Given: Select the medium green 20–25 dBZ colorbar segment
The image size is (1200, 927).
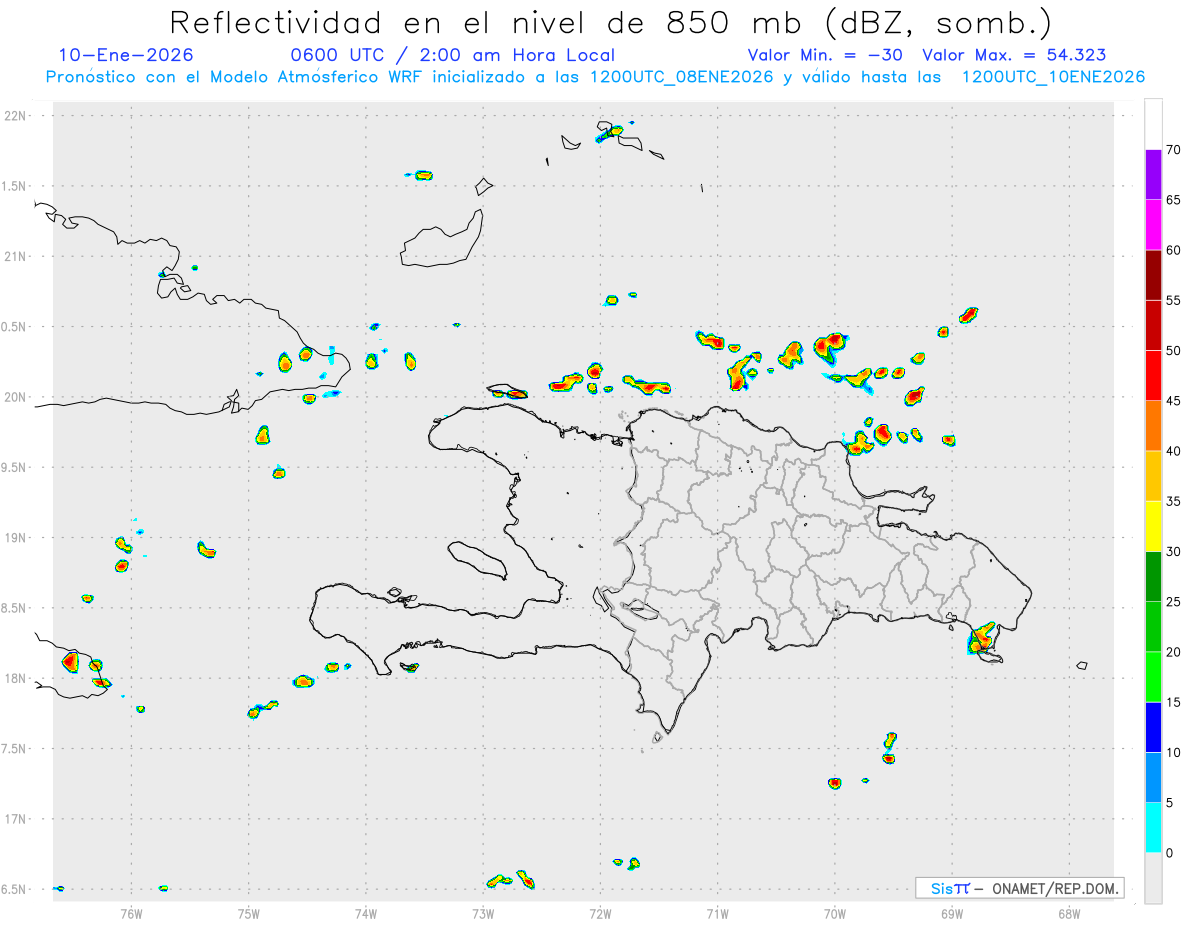Looking at the screenshot, I should (x=1153, y=627).
